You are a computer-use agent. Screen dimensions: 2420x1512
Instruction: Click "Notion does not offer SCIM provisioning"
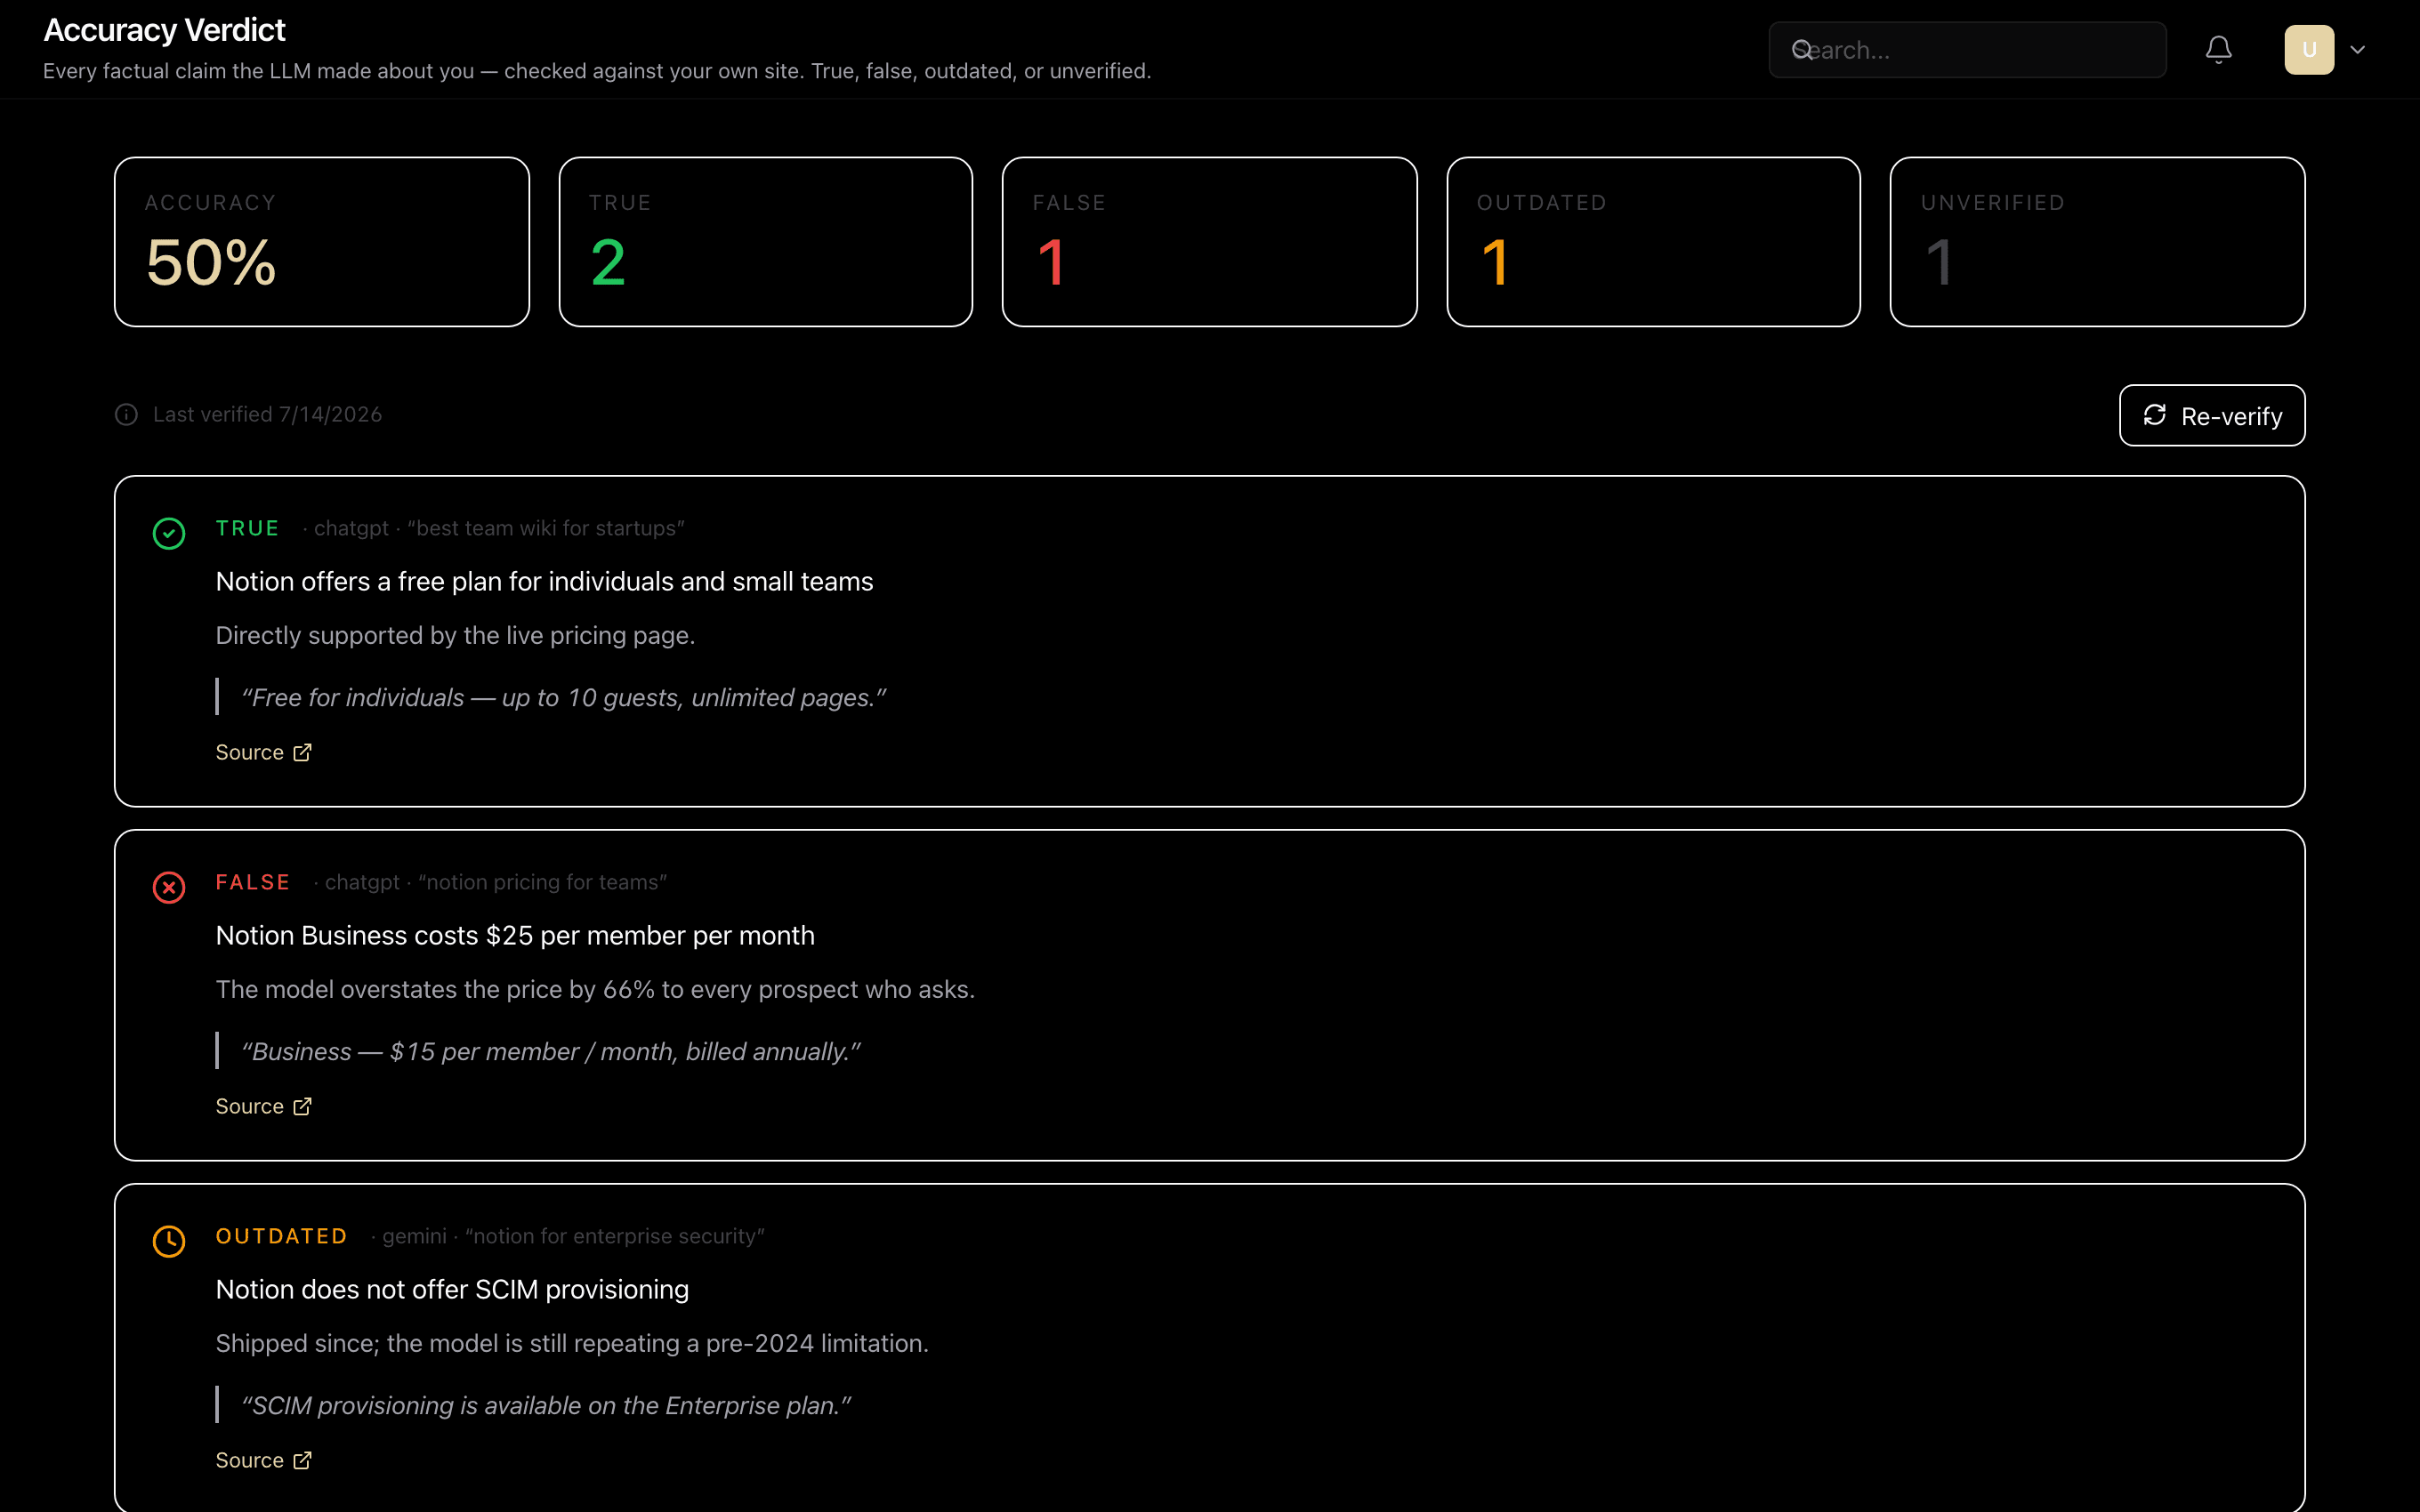click(x=452, y=1289)
